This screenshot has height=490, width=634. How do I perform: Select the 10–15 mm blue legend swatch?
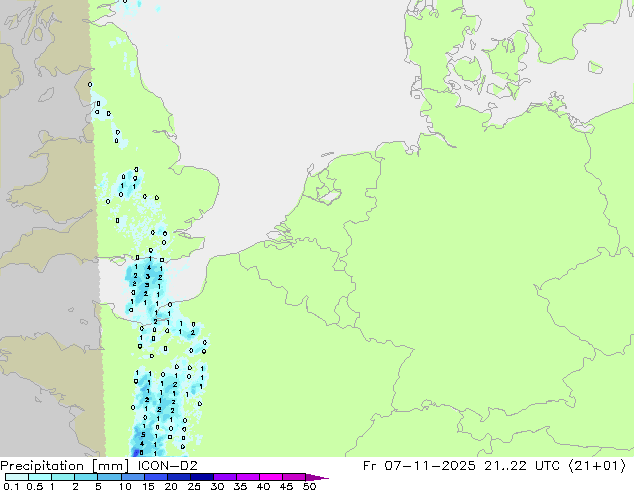click(133, 477)
